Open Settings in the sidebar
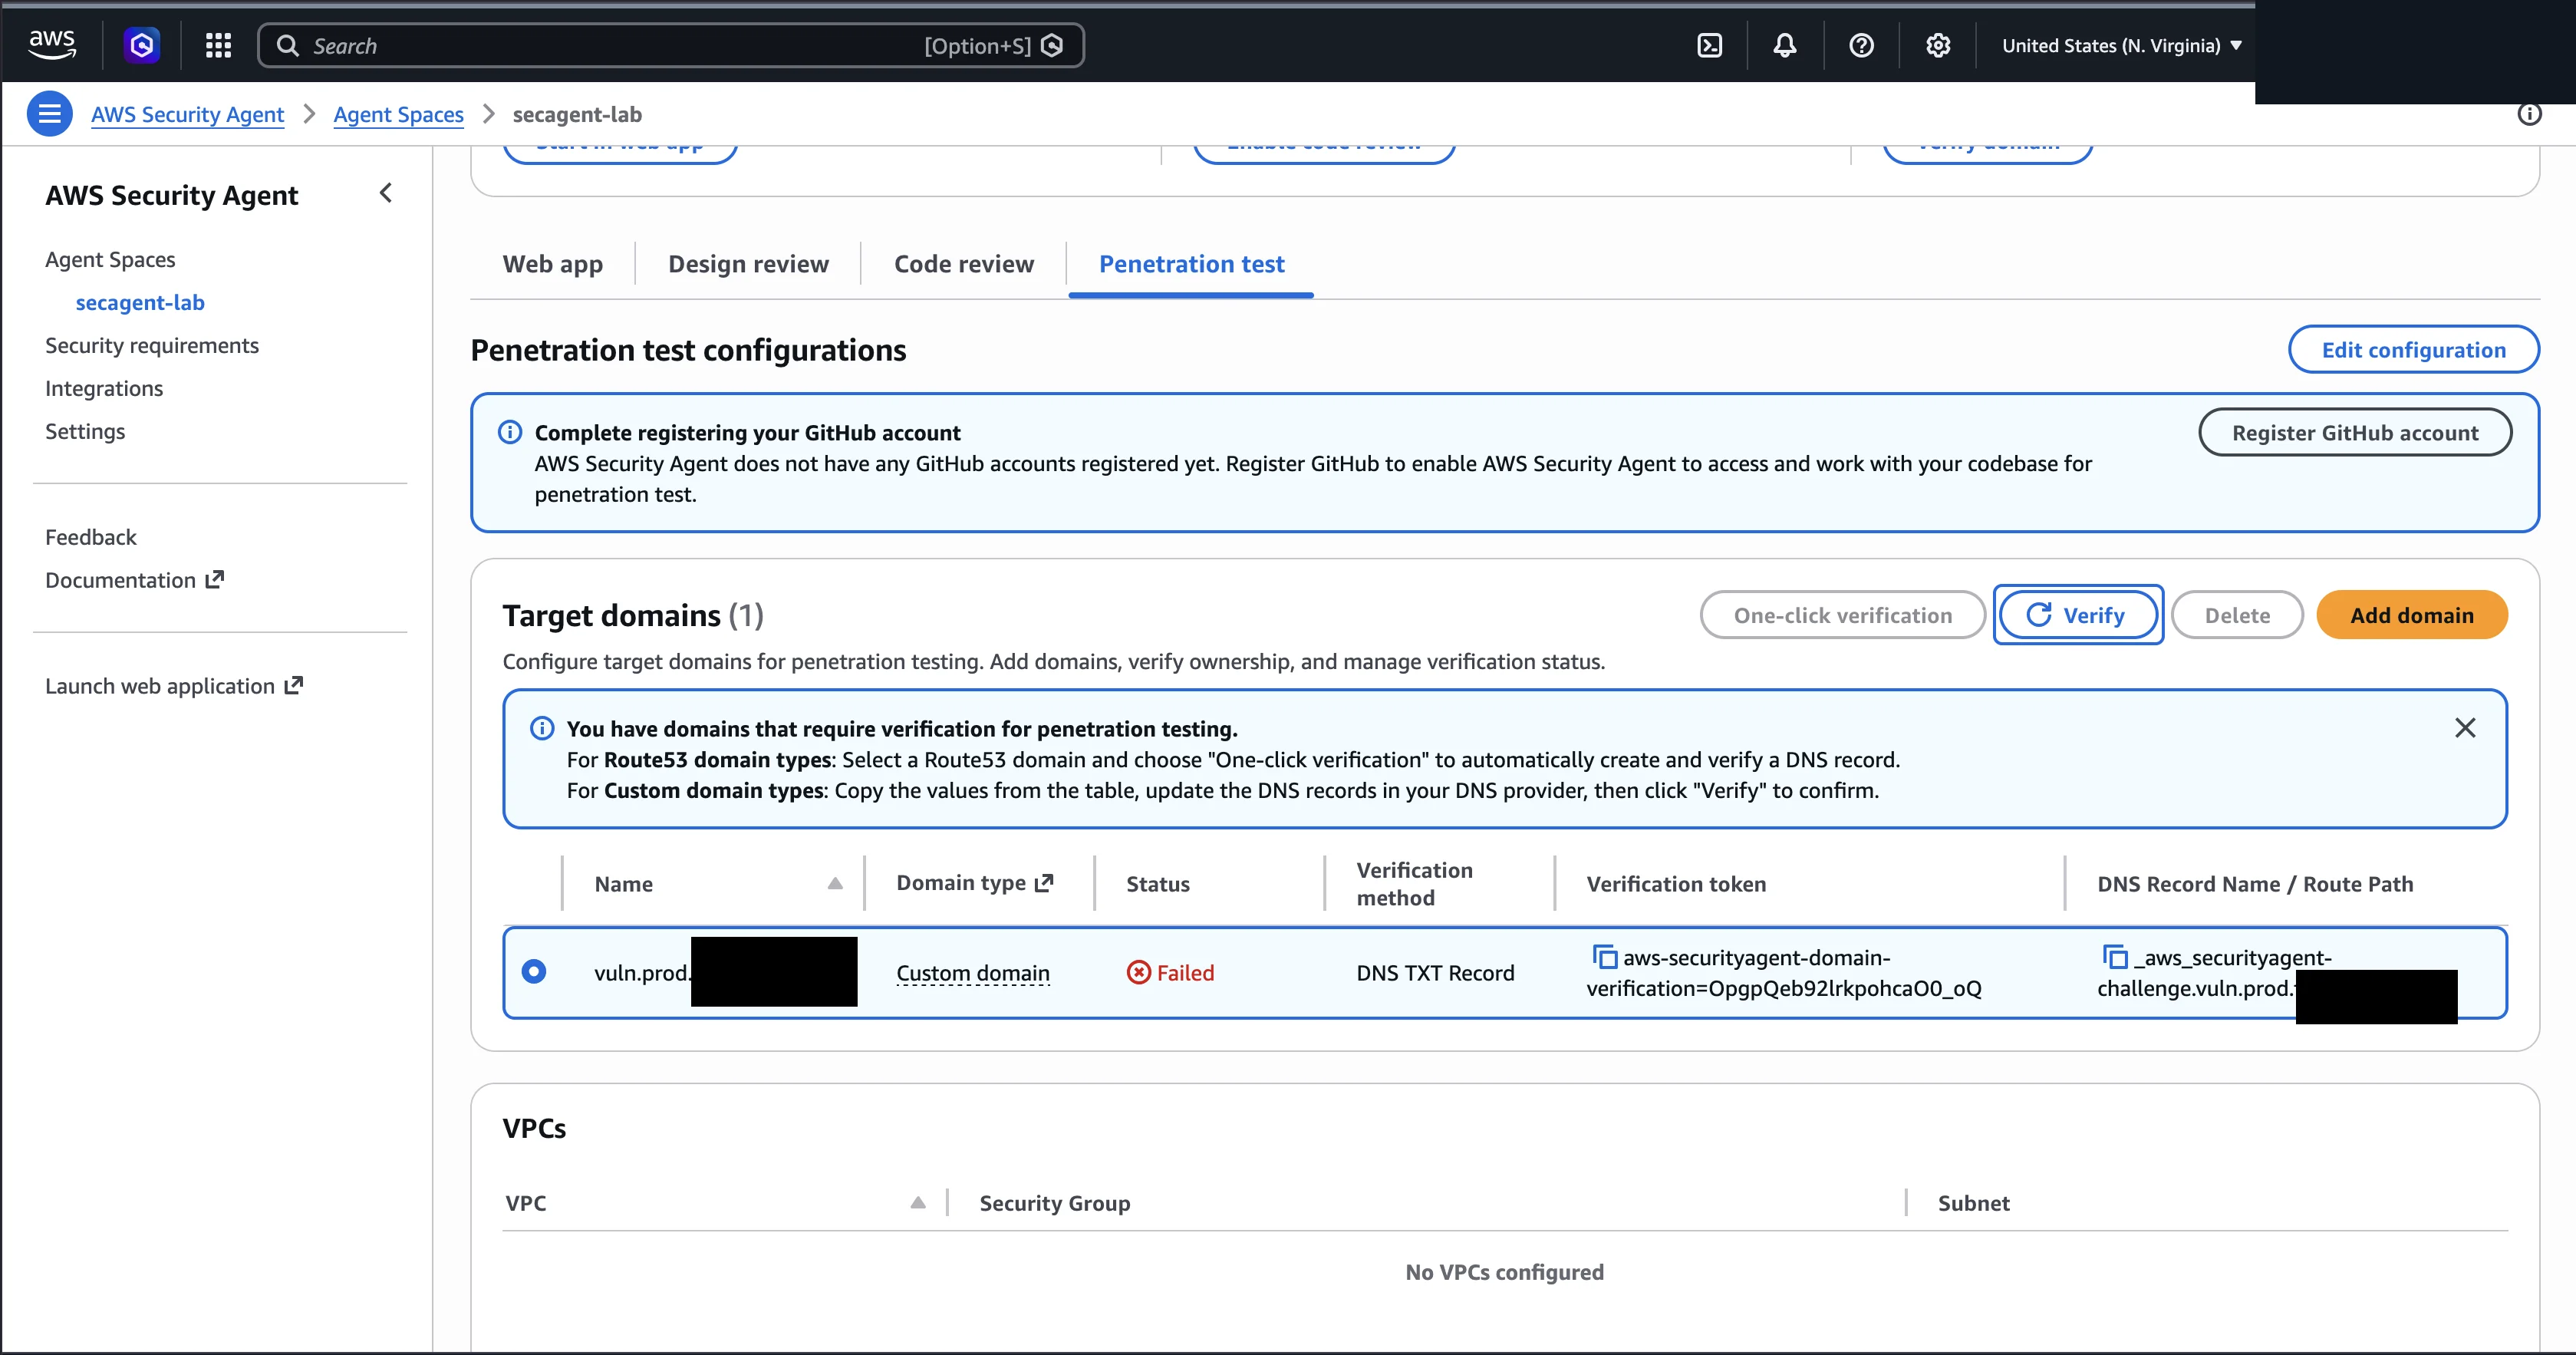2576x1355 pixels. tap(85, 431)
